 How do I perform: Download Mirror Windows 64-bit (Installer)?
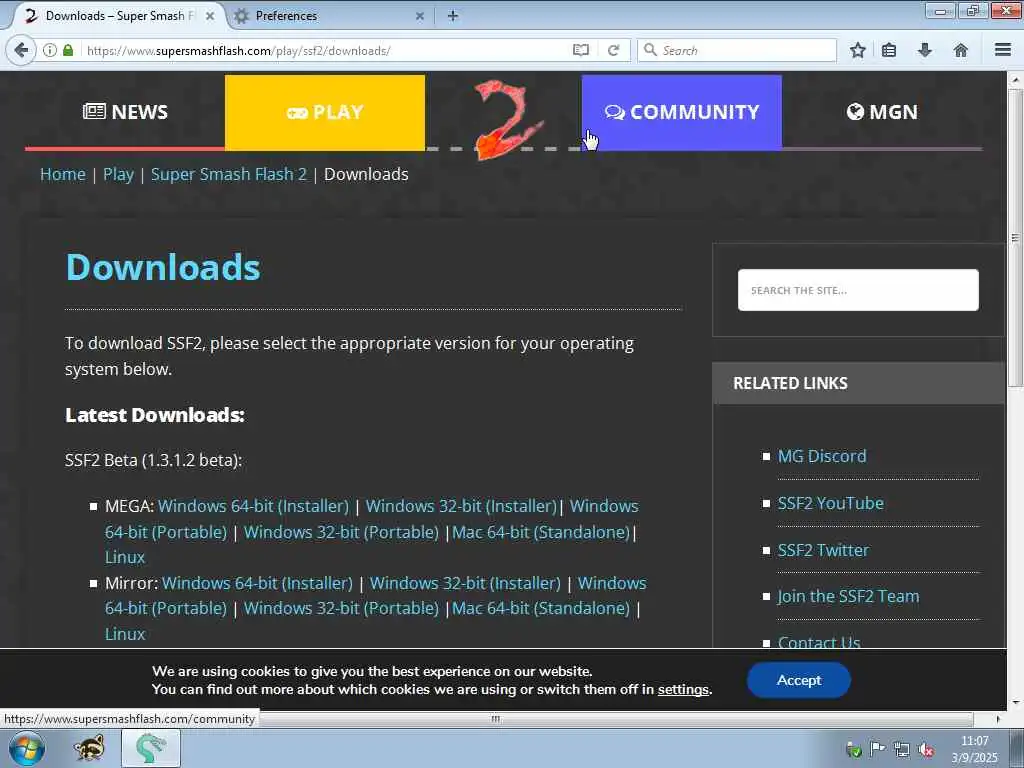pyautogui.click(x=257, y=583)
